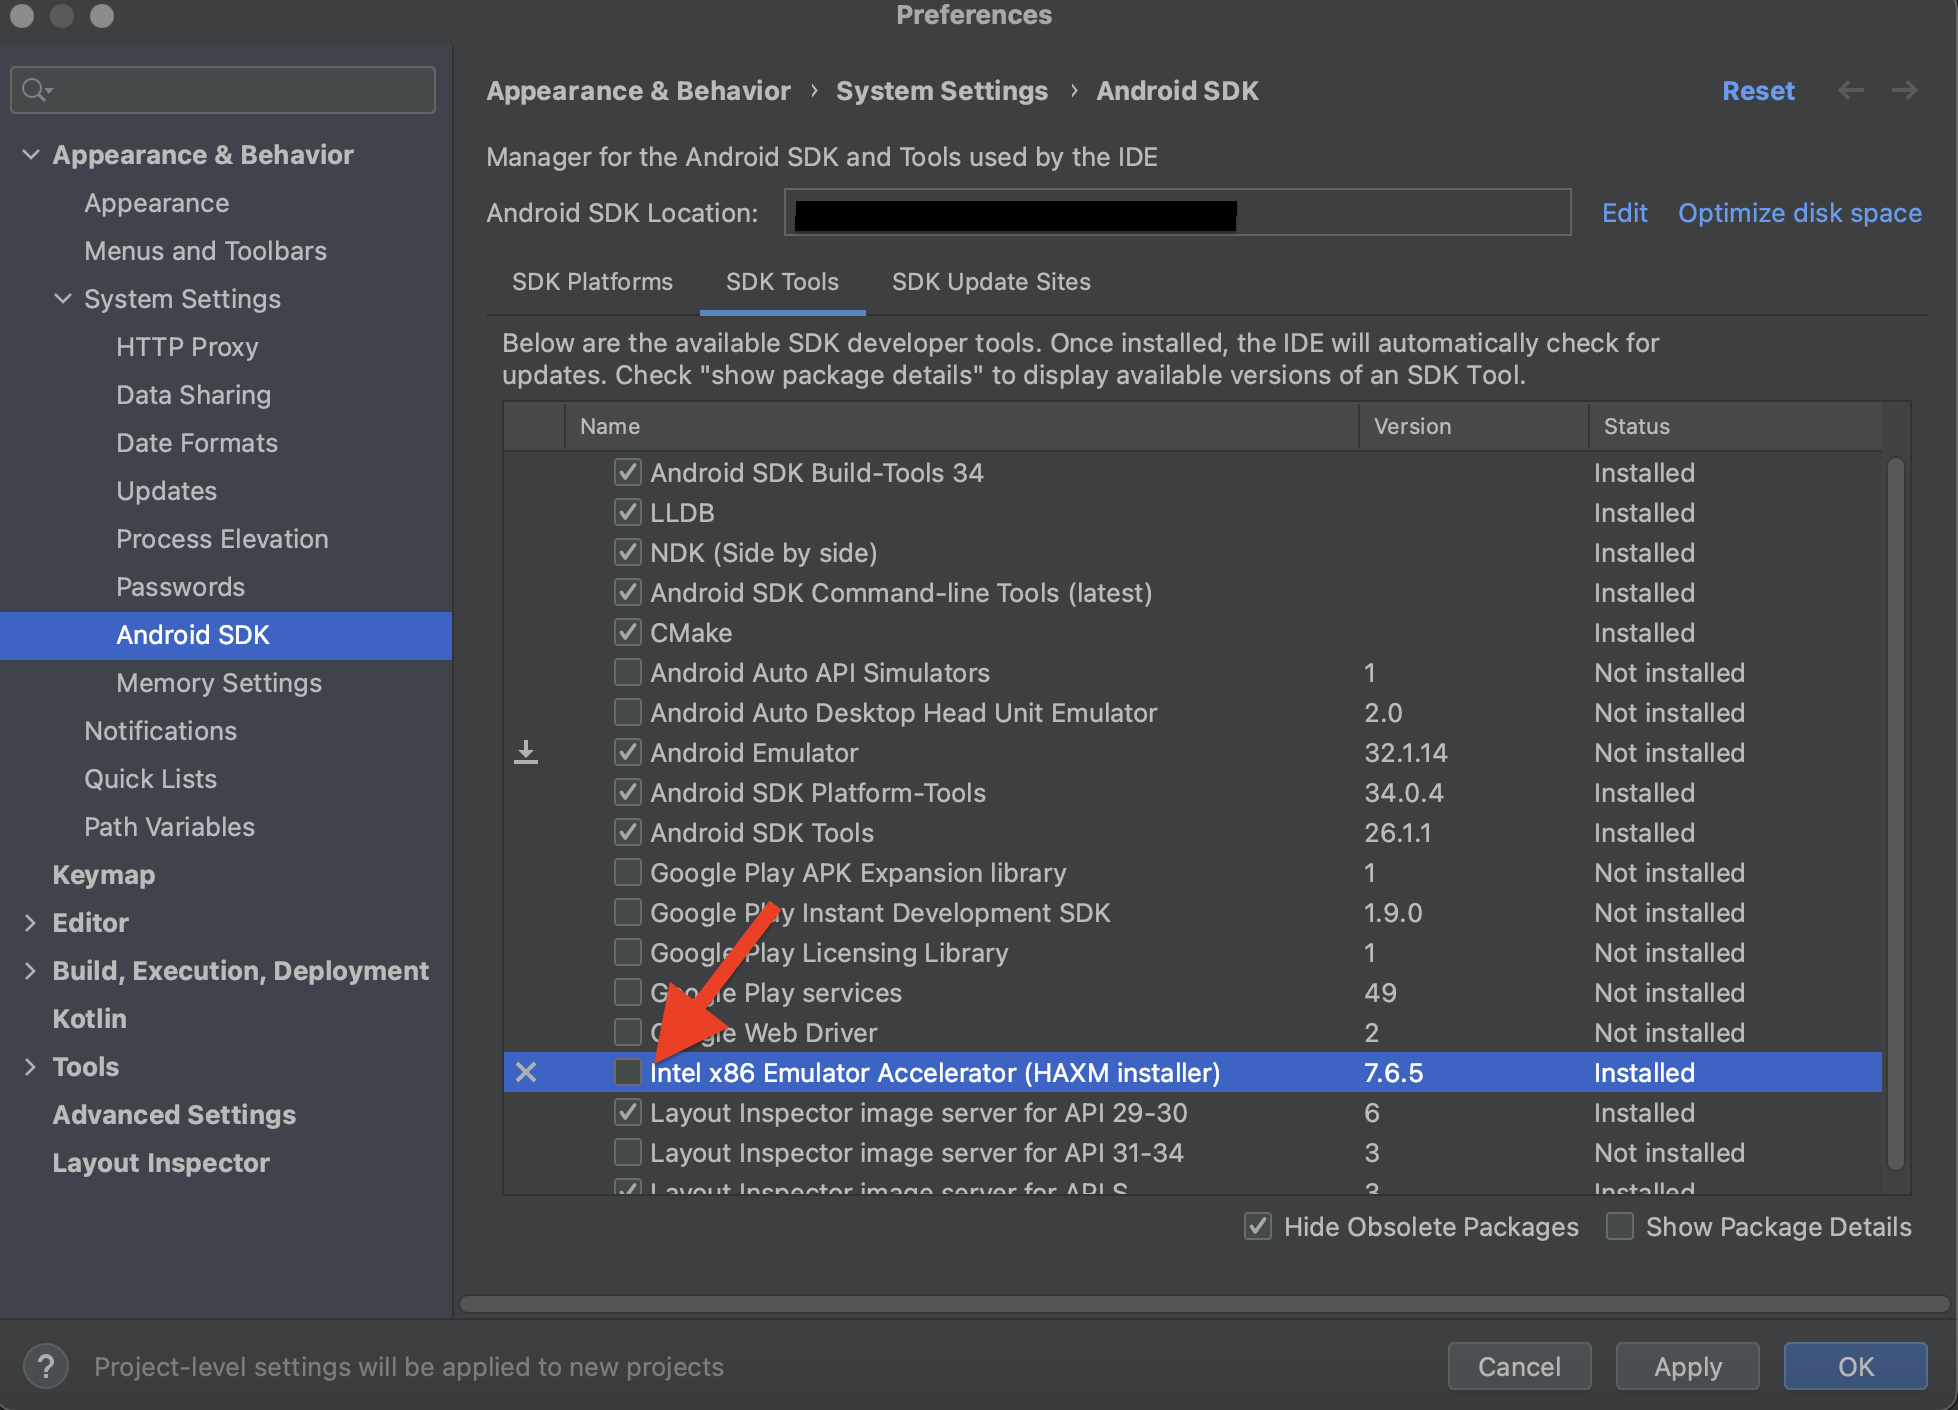Click the settings search field
Viewport: 1958px width, 1410px height.
click(223, 90)
